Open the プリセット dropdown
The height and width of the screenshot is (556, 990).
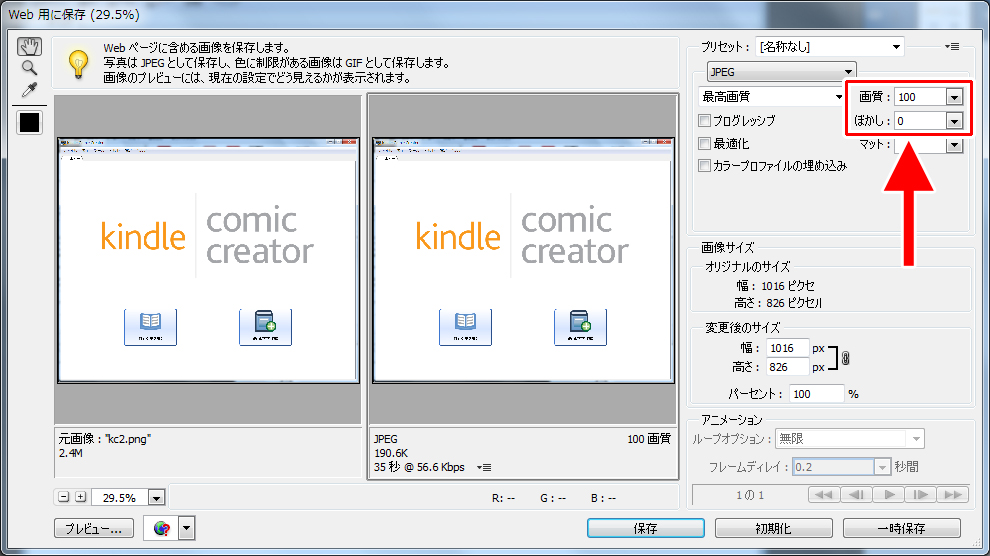click(830, 47)
